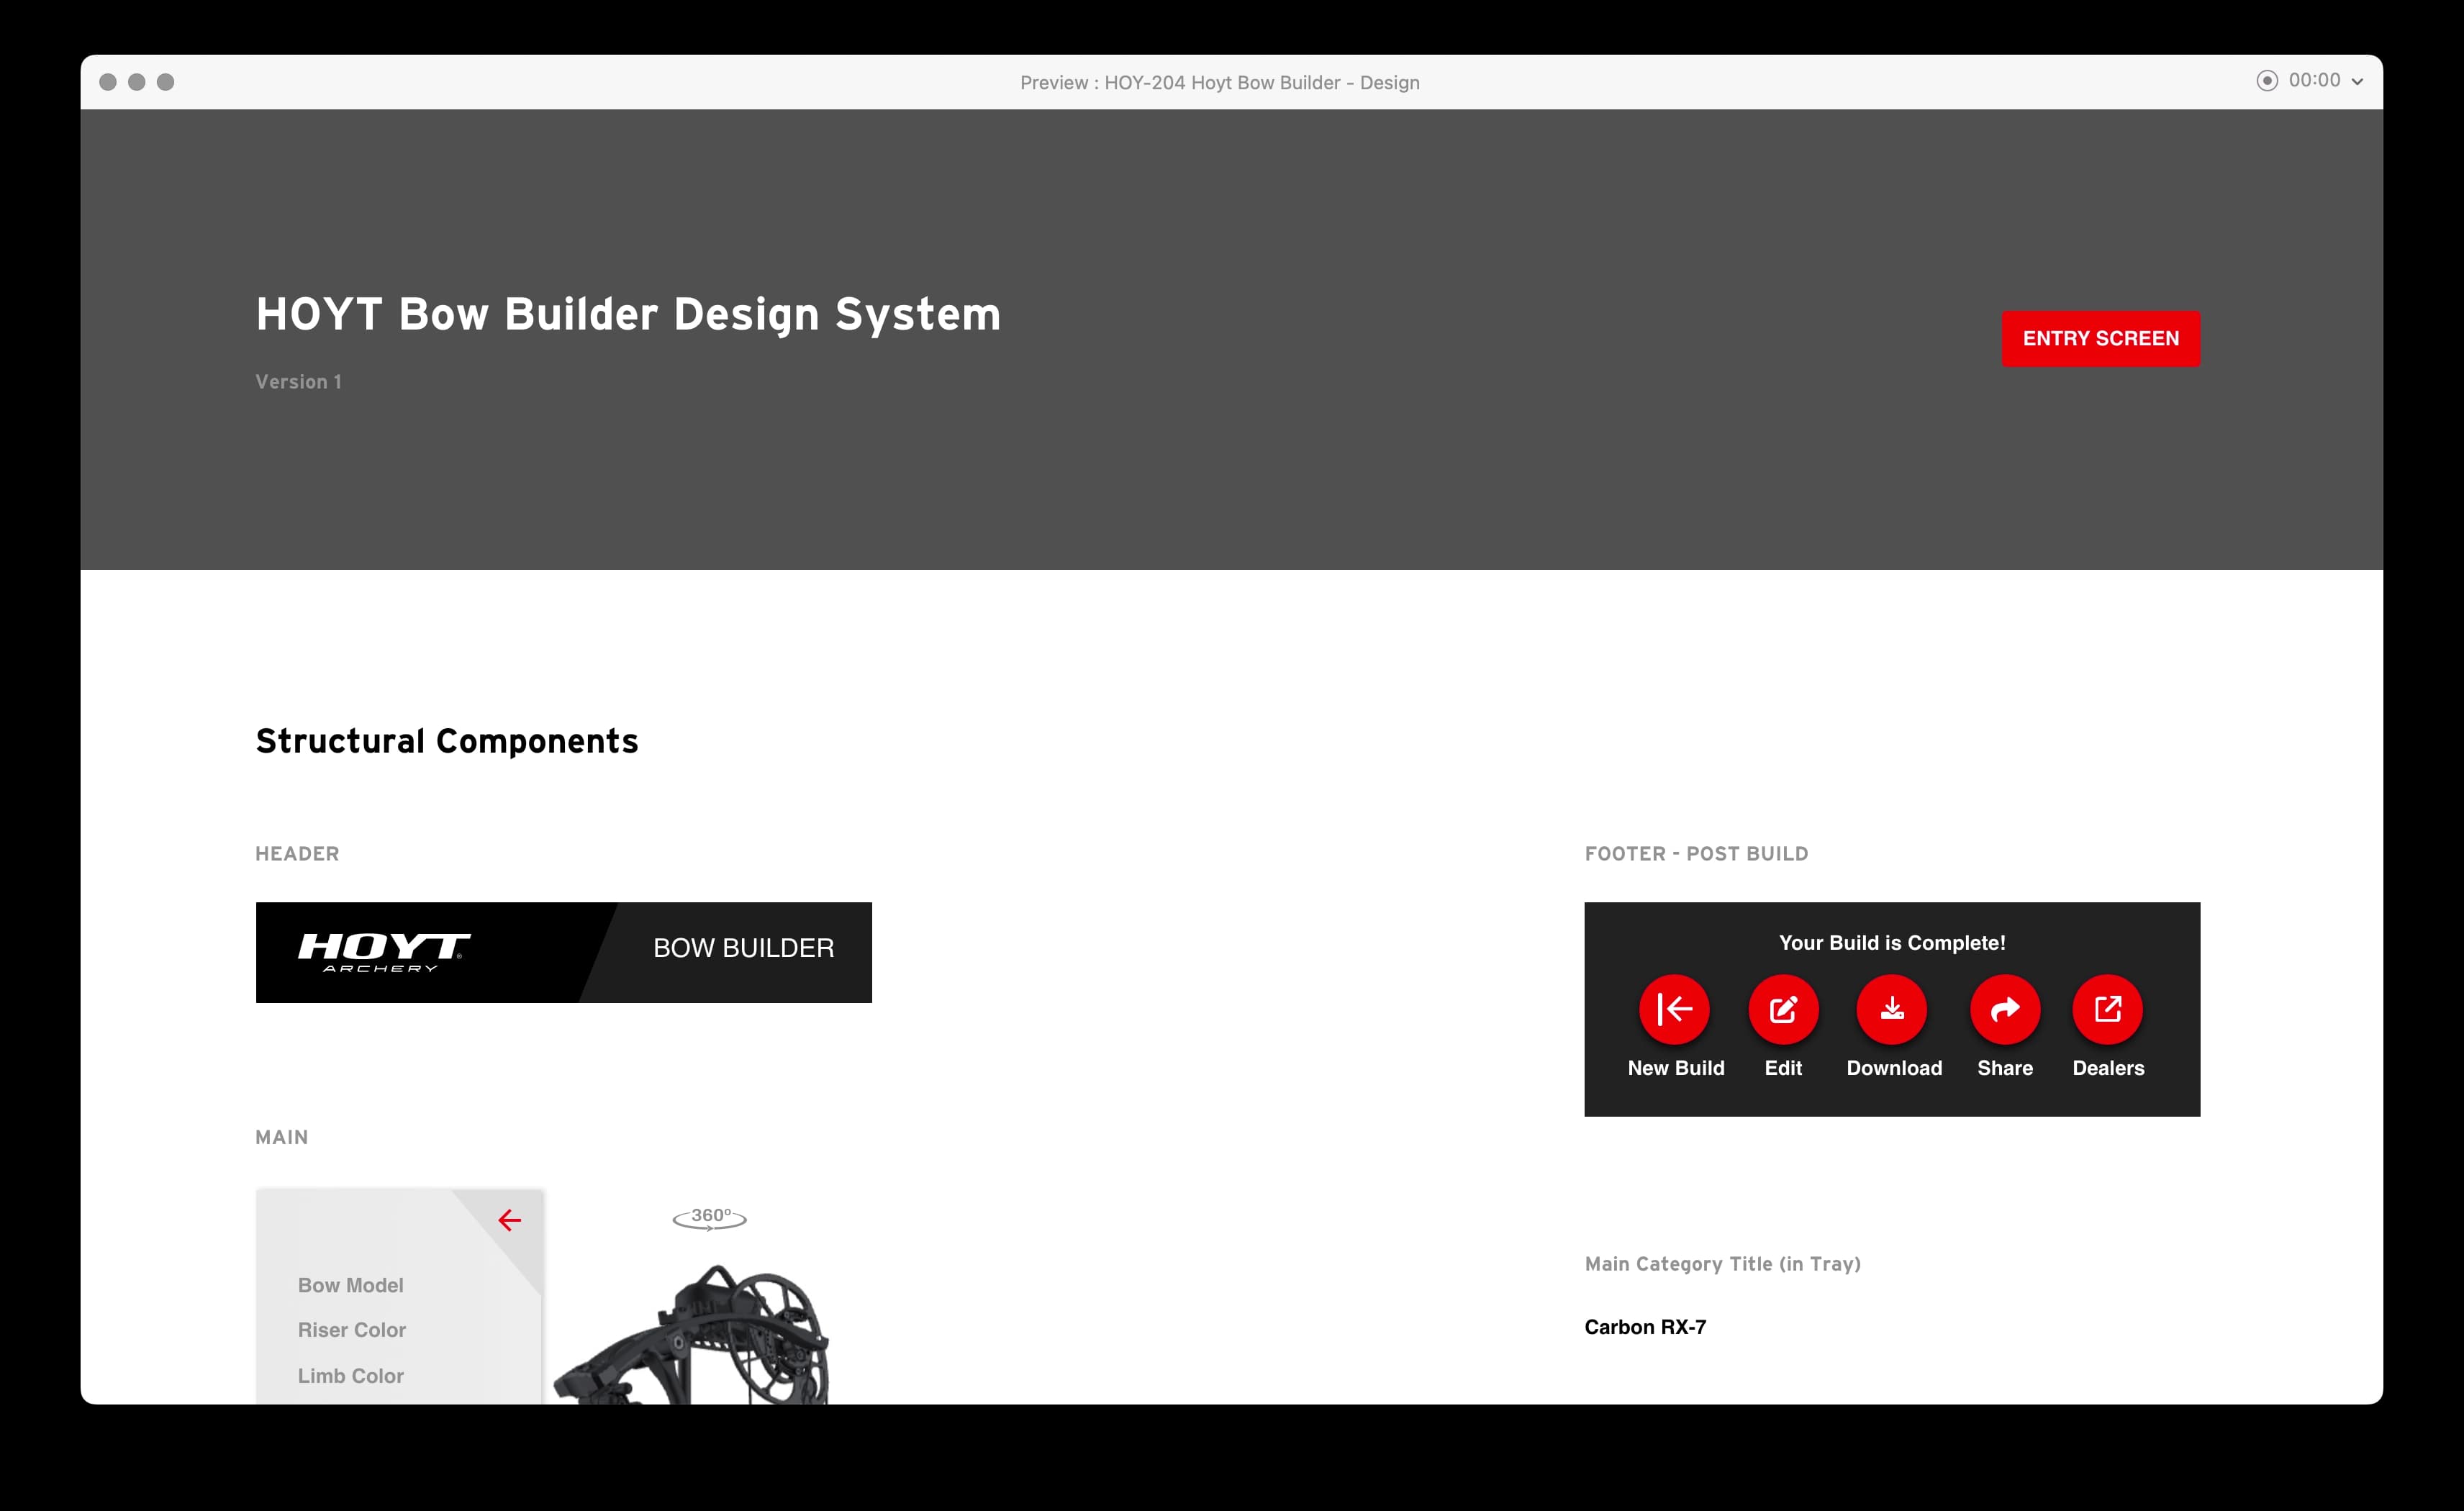The width and height of the screenshot is (2464, 1511).
Task: Select Limb Color in tray menu
Action: 350,1376
